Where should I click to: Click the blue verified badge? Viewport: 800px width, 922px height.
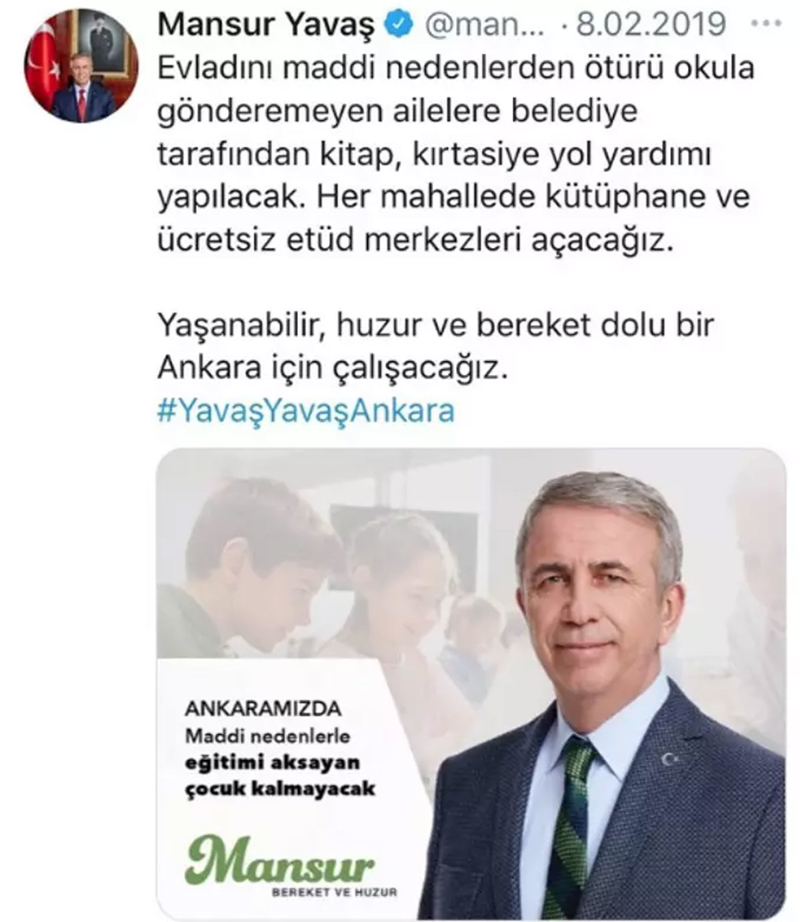[399, 24]
